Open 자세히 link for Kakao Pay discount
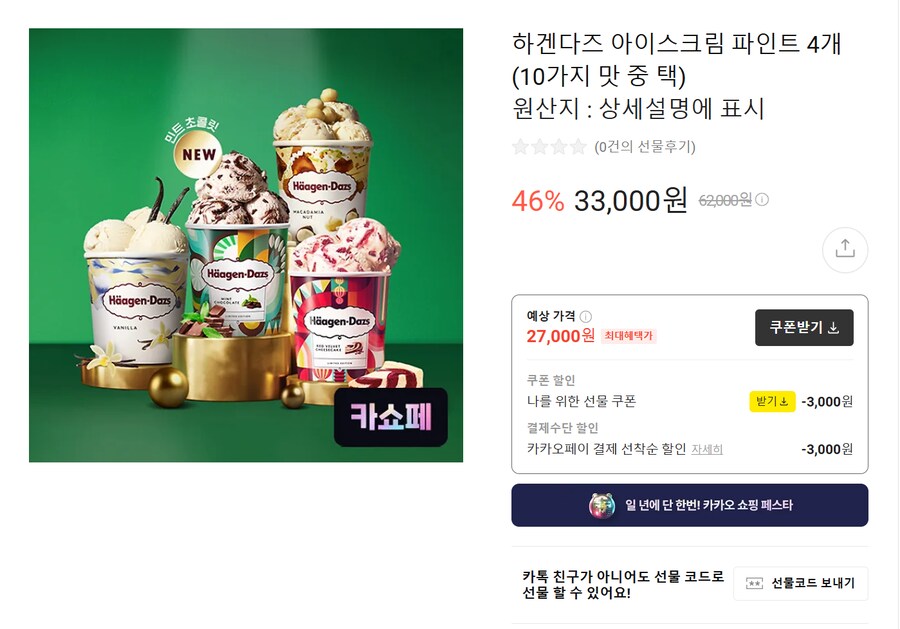The height and width of the screenshot is (629, 900). click(x=707, y=449)
